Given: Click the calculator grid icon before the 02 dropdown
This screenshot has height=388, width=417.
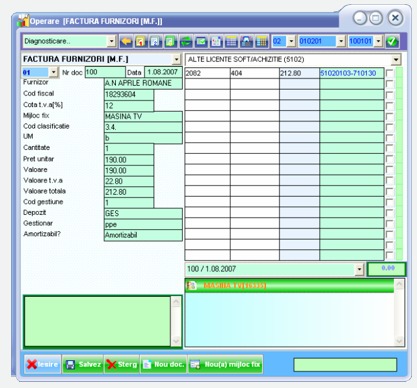Looking at the screenshot, I should [262, 41].
